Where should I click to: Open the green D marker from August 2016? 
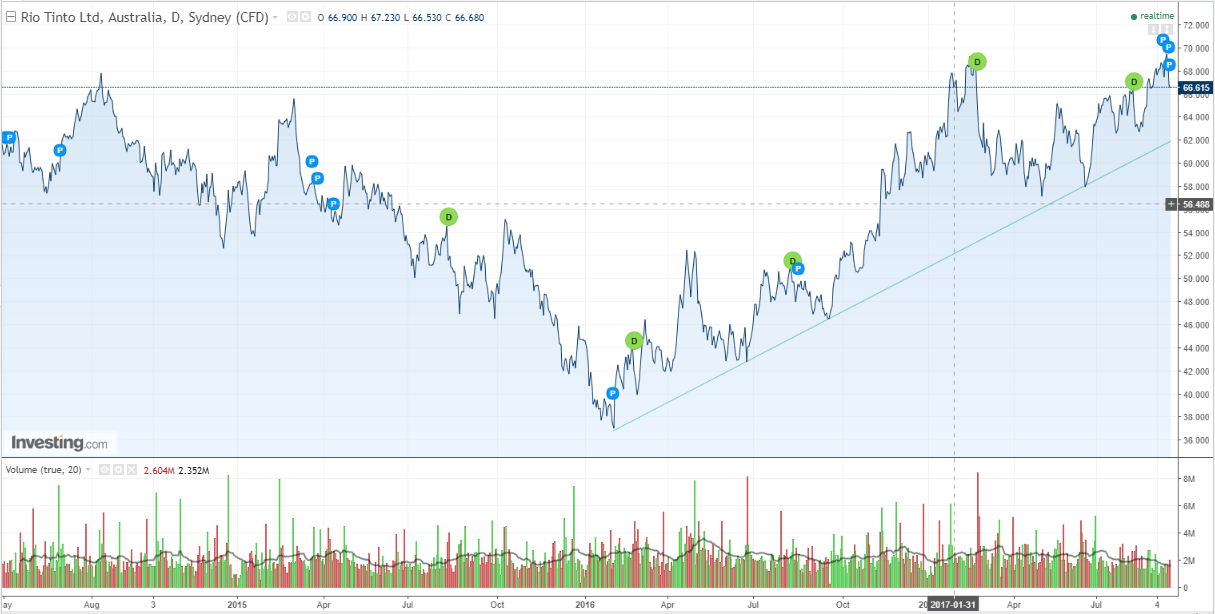[x=791, y=260]
